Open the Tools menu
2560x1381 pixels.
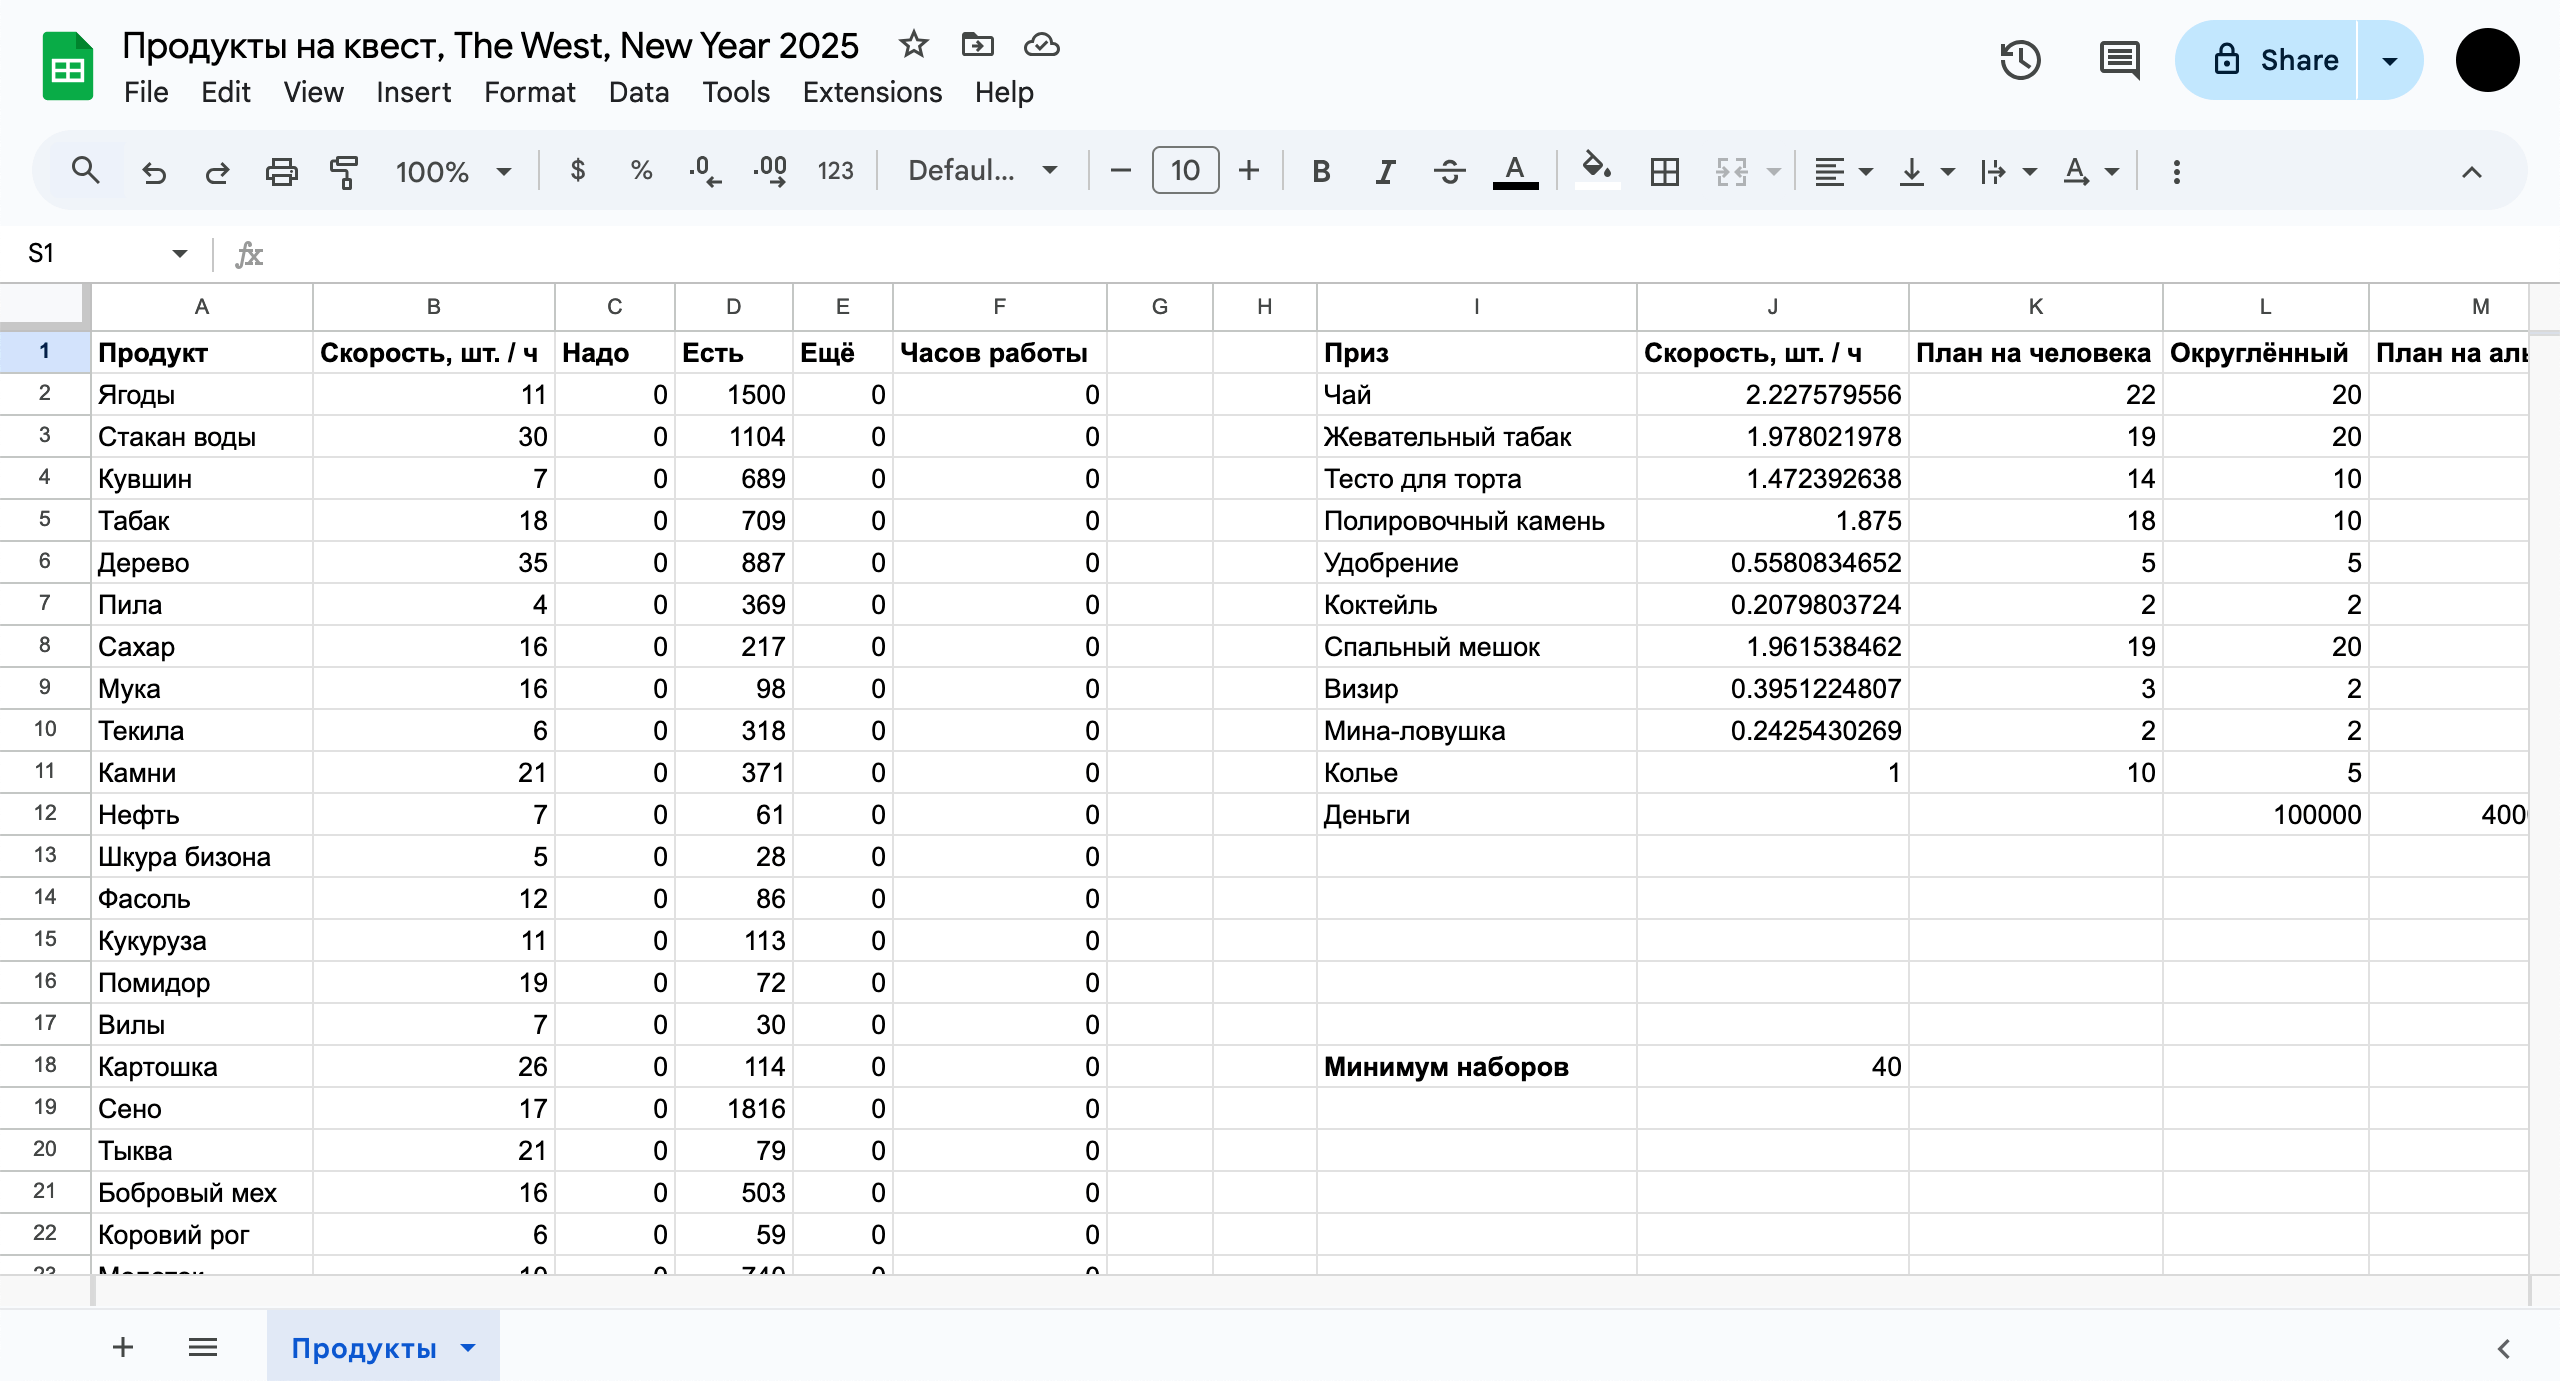click(x=735, y=92)
